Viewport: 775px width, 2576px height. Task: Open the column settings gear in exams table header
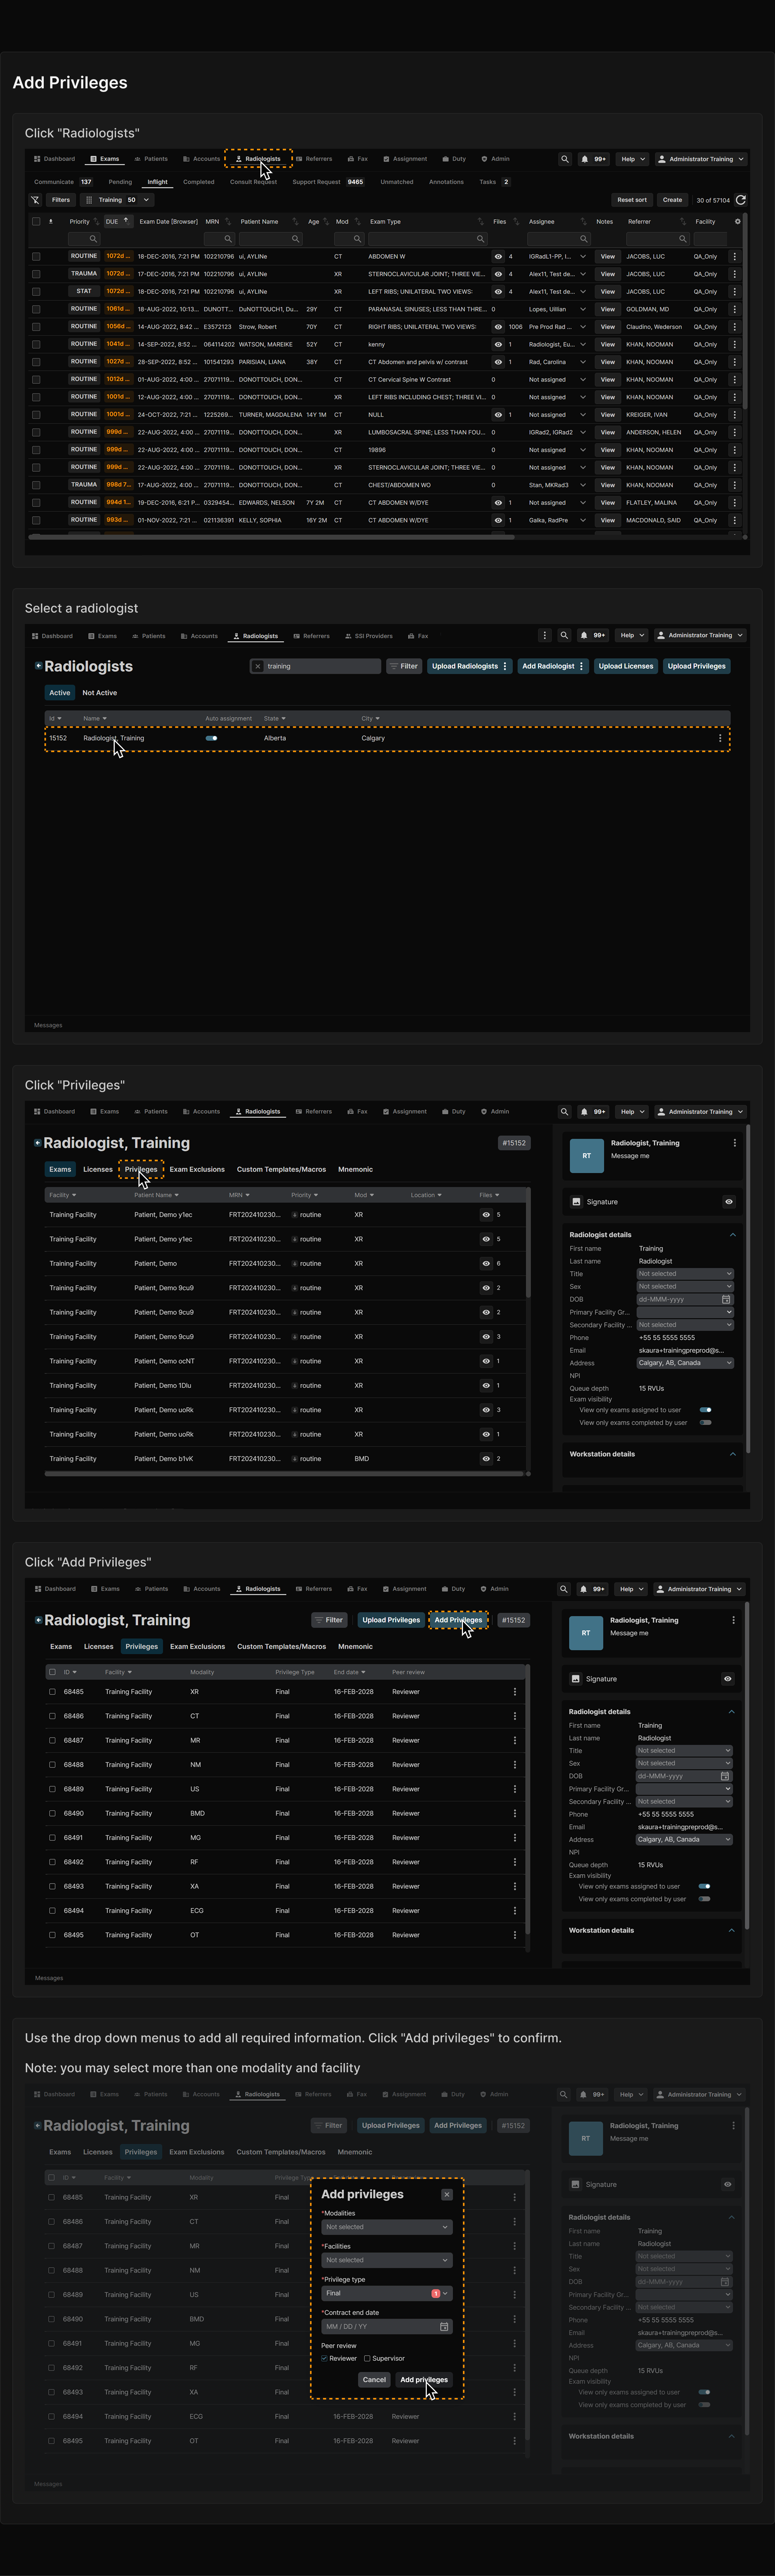click(738, 222)
